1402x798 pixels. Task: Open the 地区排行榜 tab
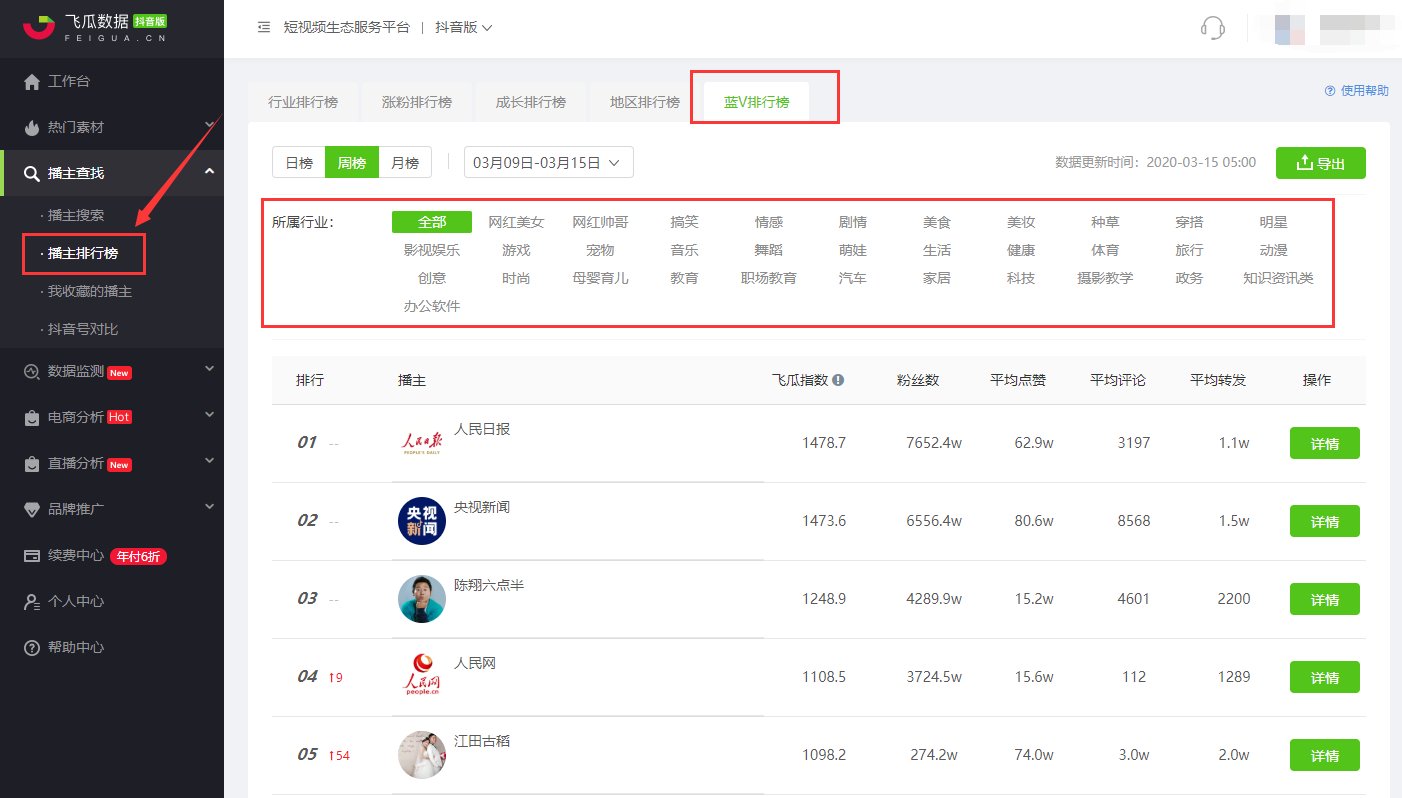tap(645, 102)
